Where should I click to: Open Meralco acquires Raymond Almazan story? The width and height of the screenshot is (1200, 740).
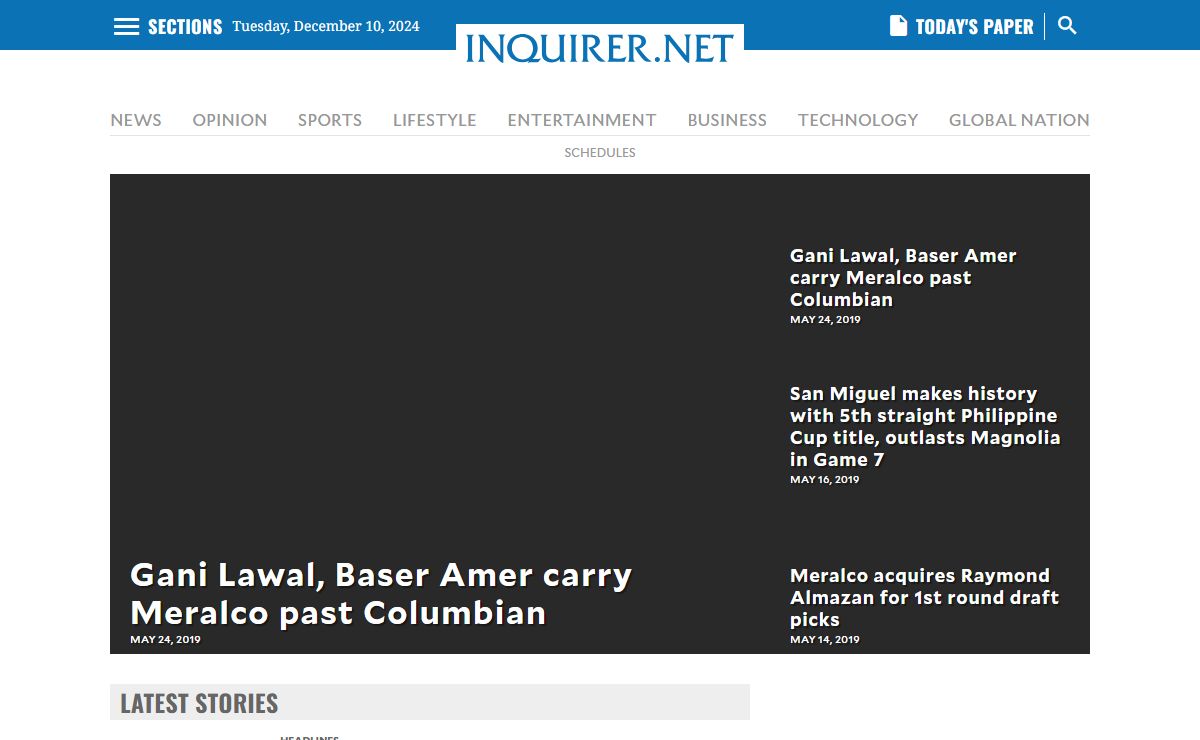(924, 597)
